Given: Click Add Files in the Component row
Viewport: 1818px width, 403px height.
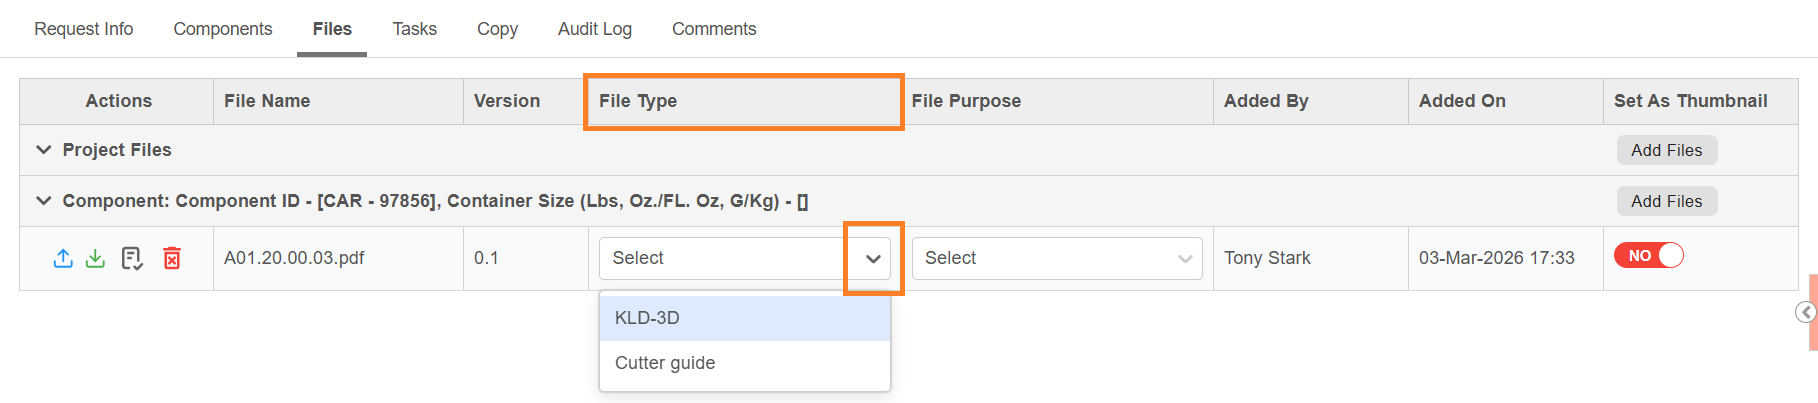Looking at the screenshot, I should pos(1666,201).
